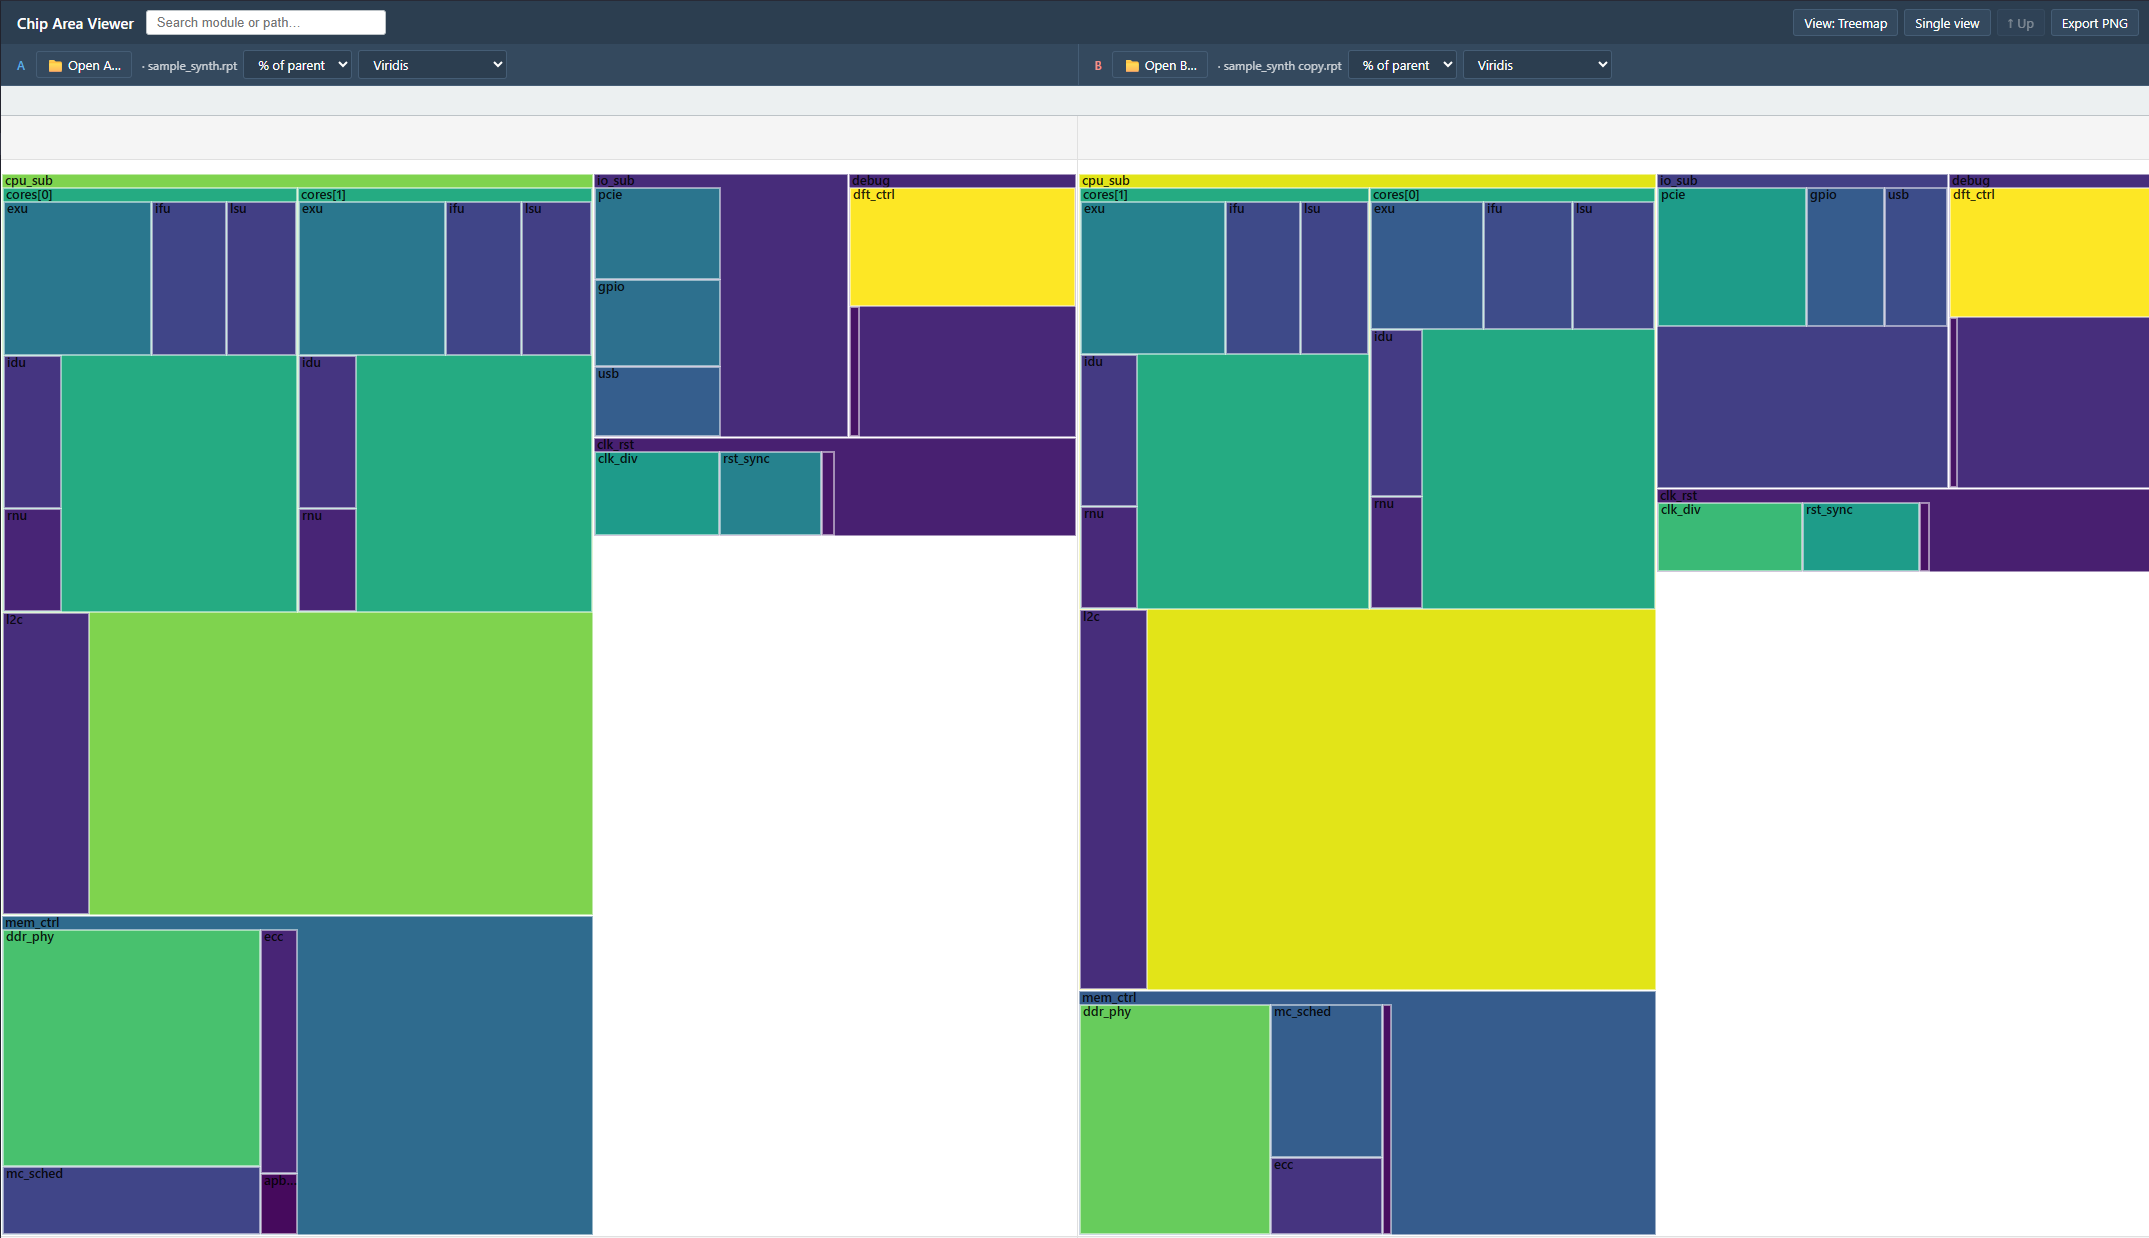Screen dimensions: 2149x1238
Task: Select debug header in panel B
Action: pos(2049,181)
